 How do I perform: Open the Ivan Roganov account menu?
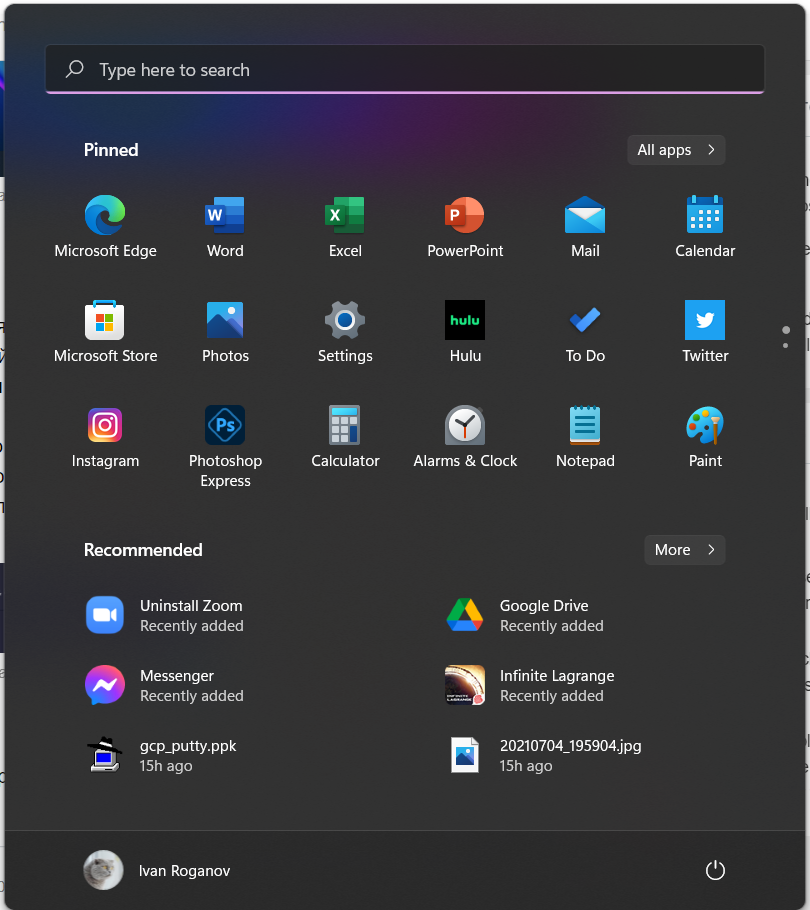pyautogui.click(x=157, y=870)
